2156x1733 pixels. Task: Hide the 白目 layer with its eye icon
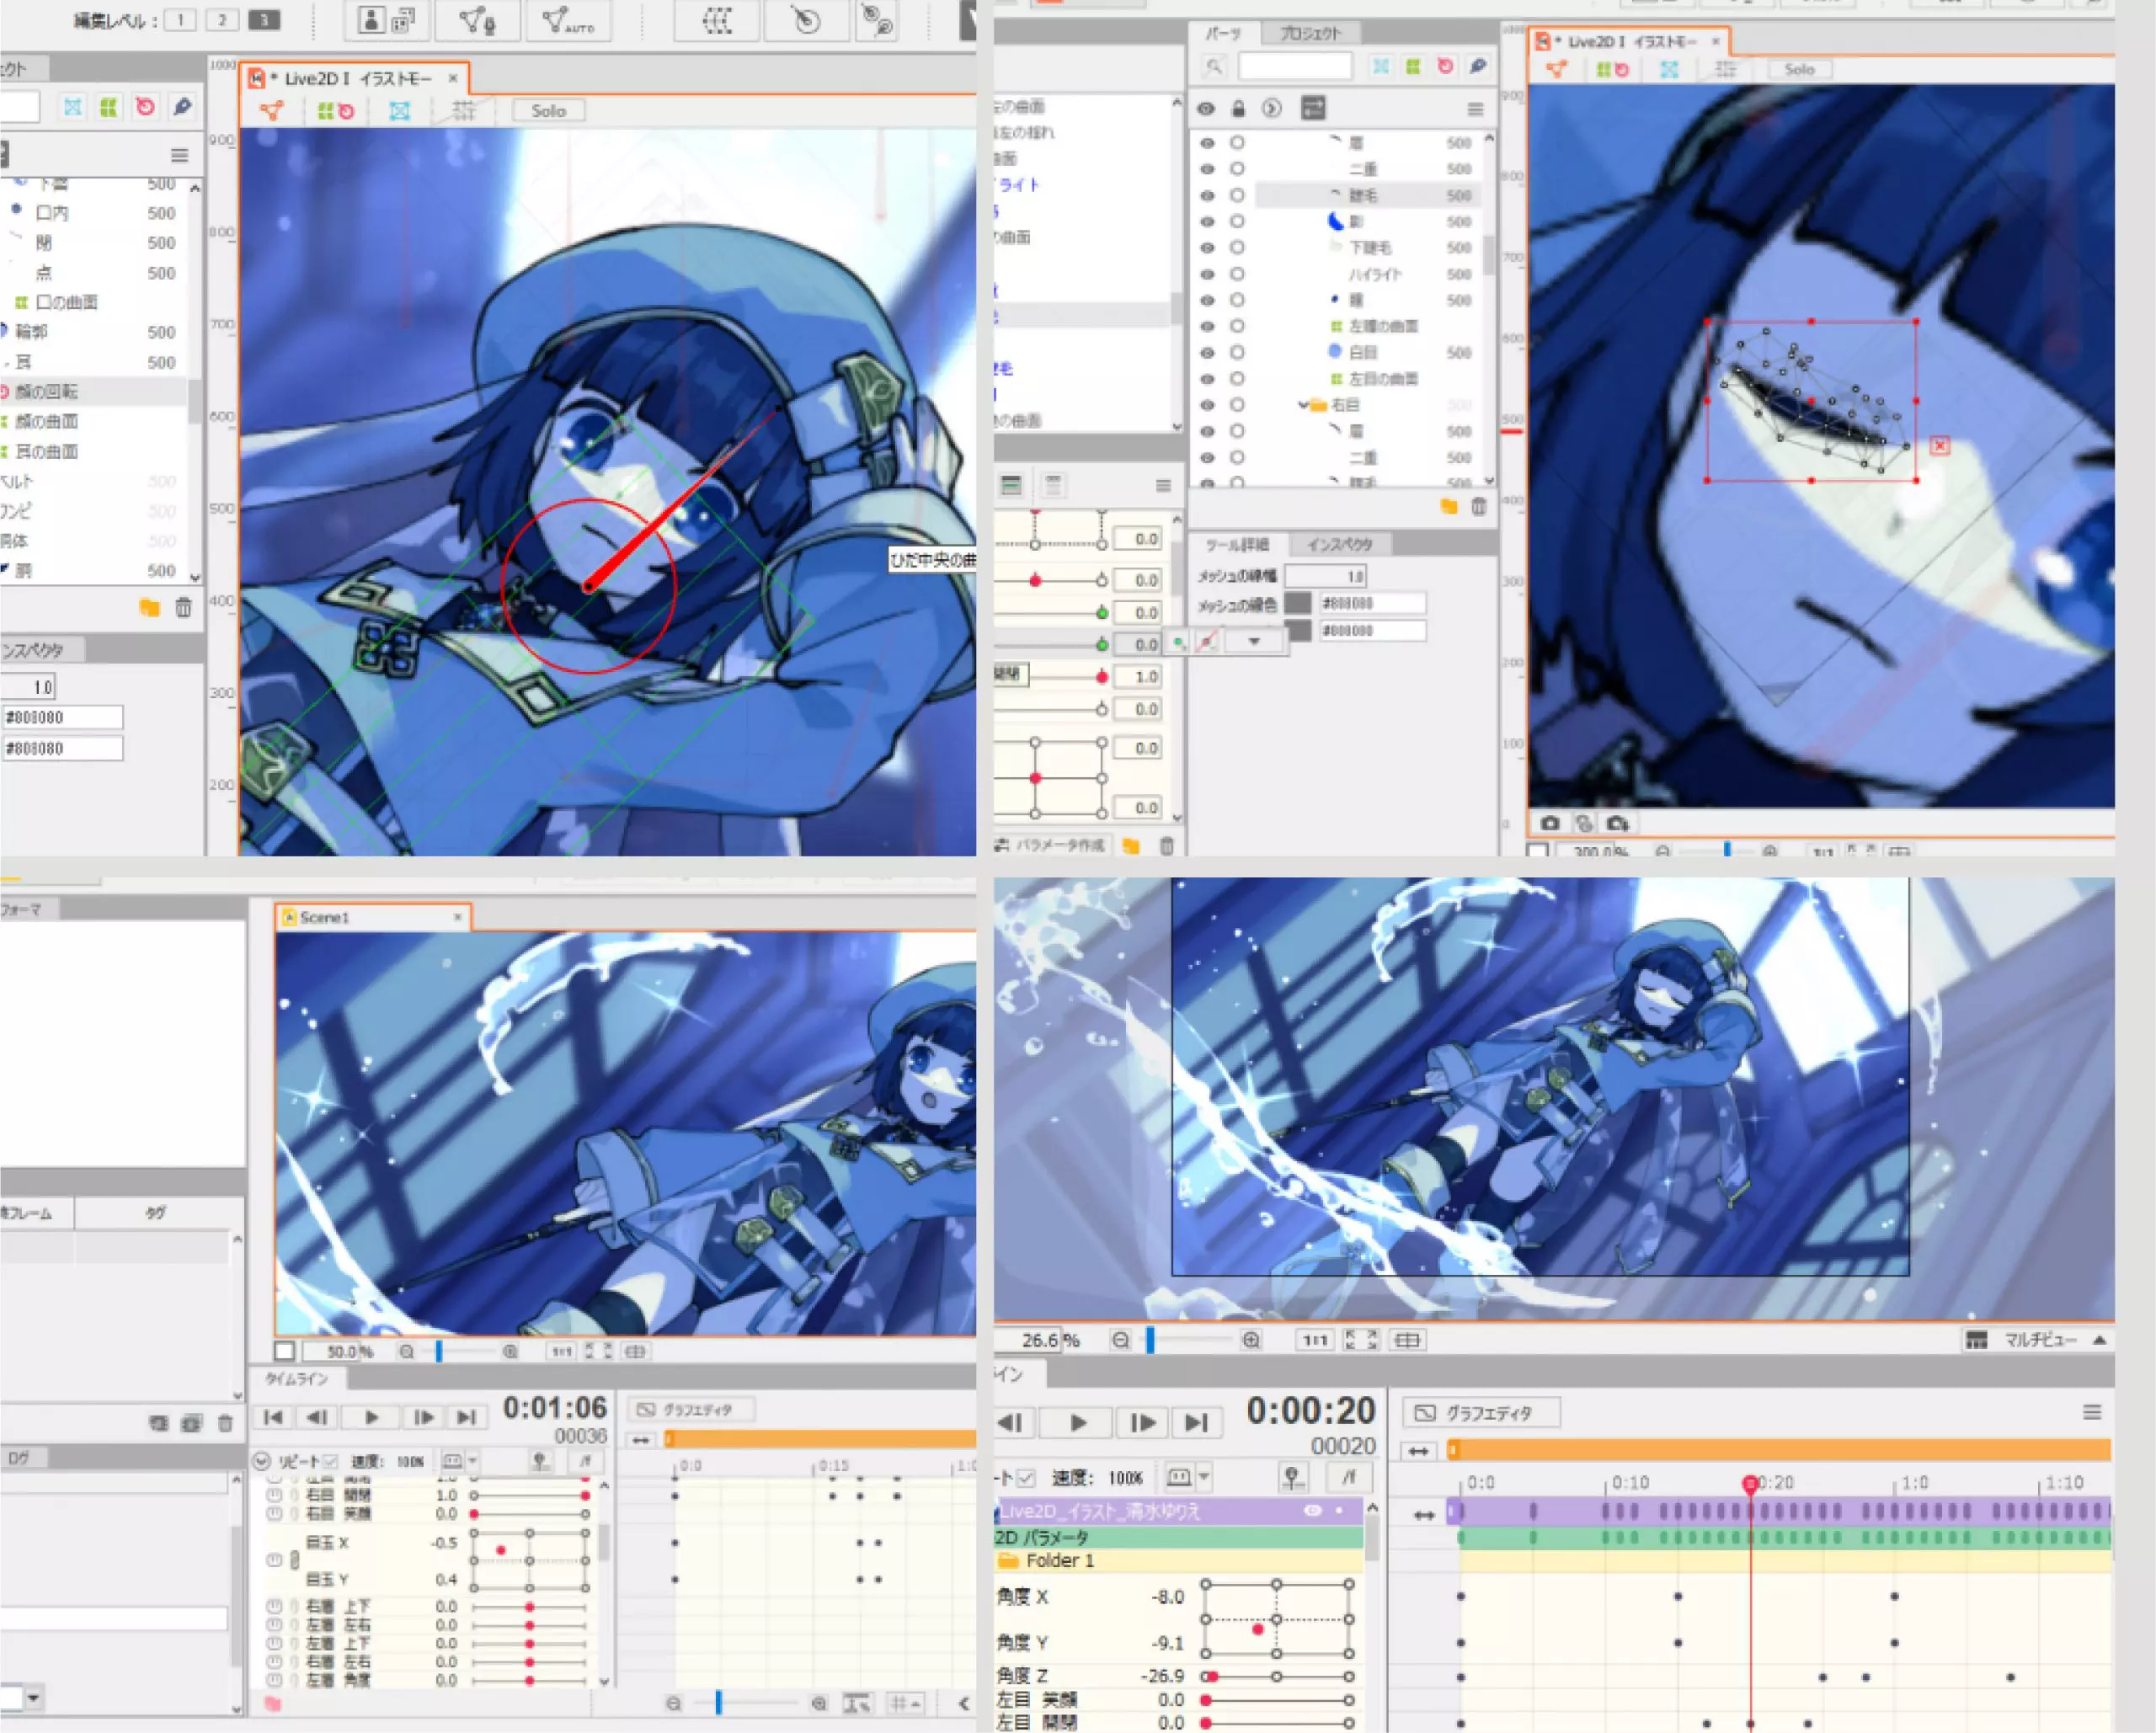point(1207,353)
